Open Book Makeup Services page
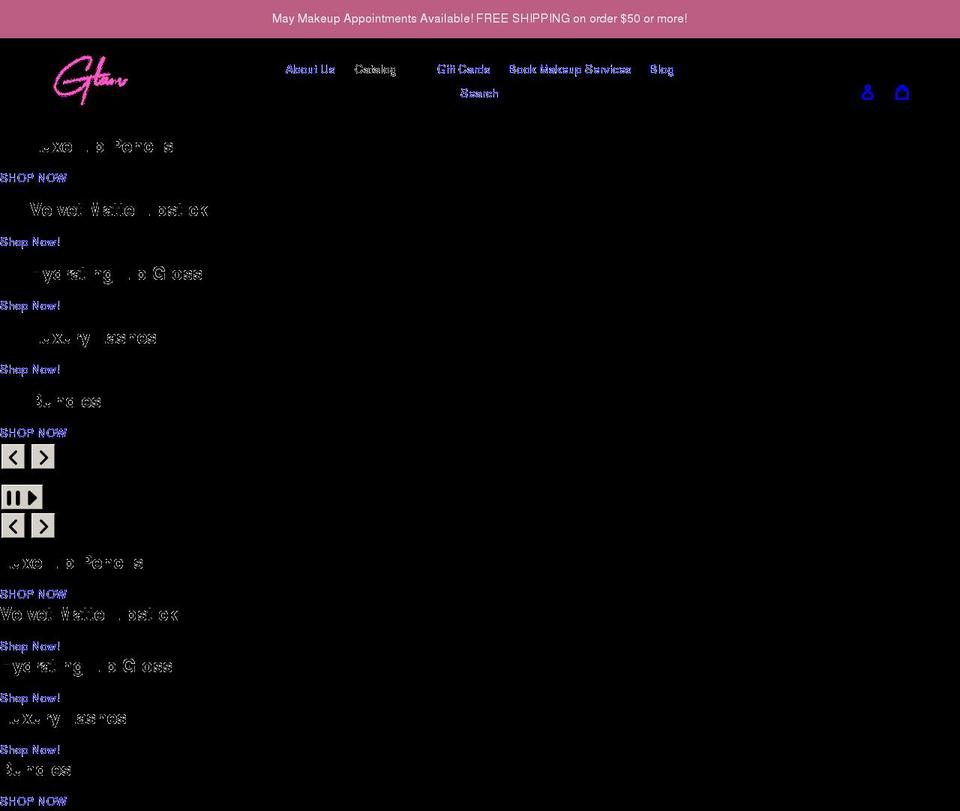960x811 pixels. (570, 69)
